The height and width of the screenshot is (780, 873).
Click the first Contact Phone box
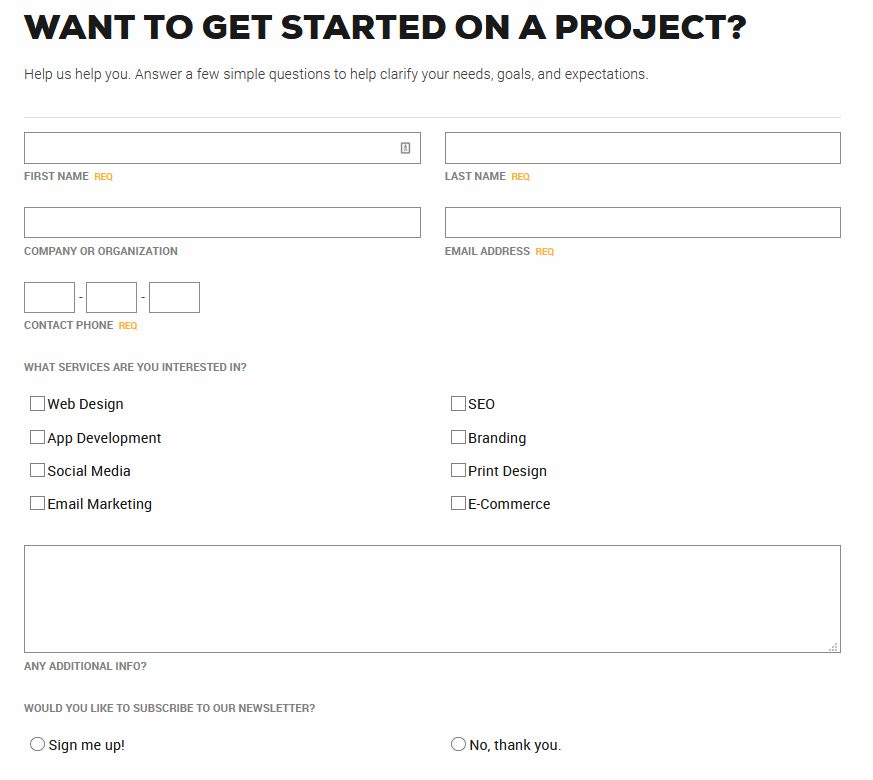click(49, 297)
